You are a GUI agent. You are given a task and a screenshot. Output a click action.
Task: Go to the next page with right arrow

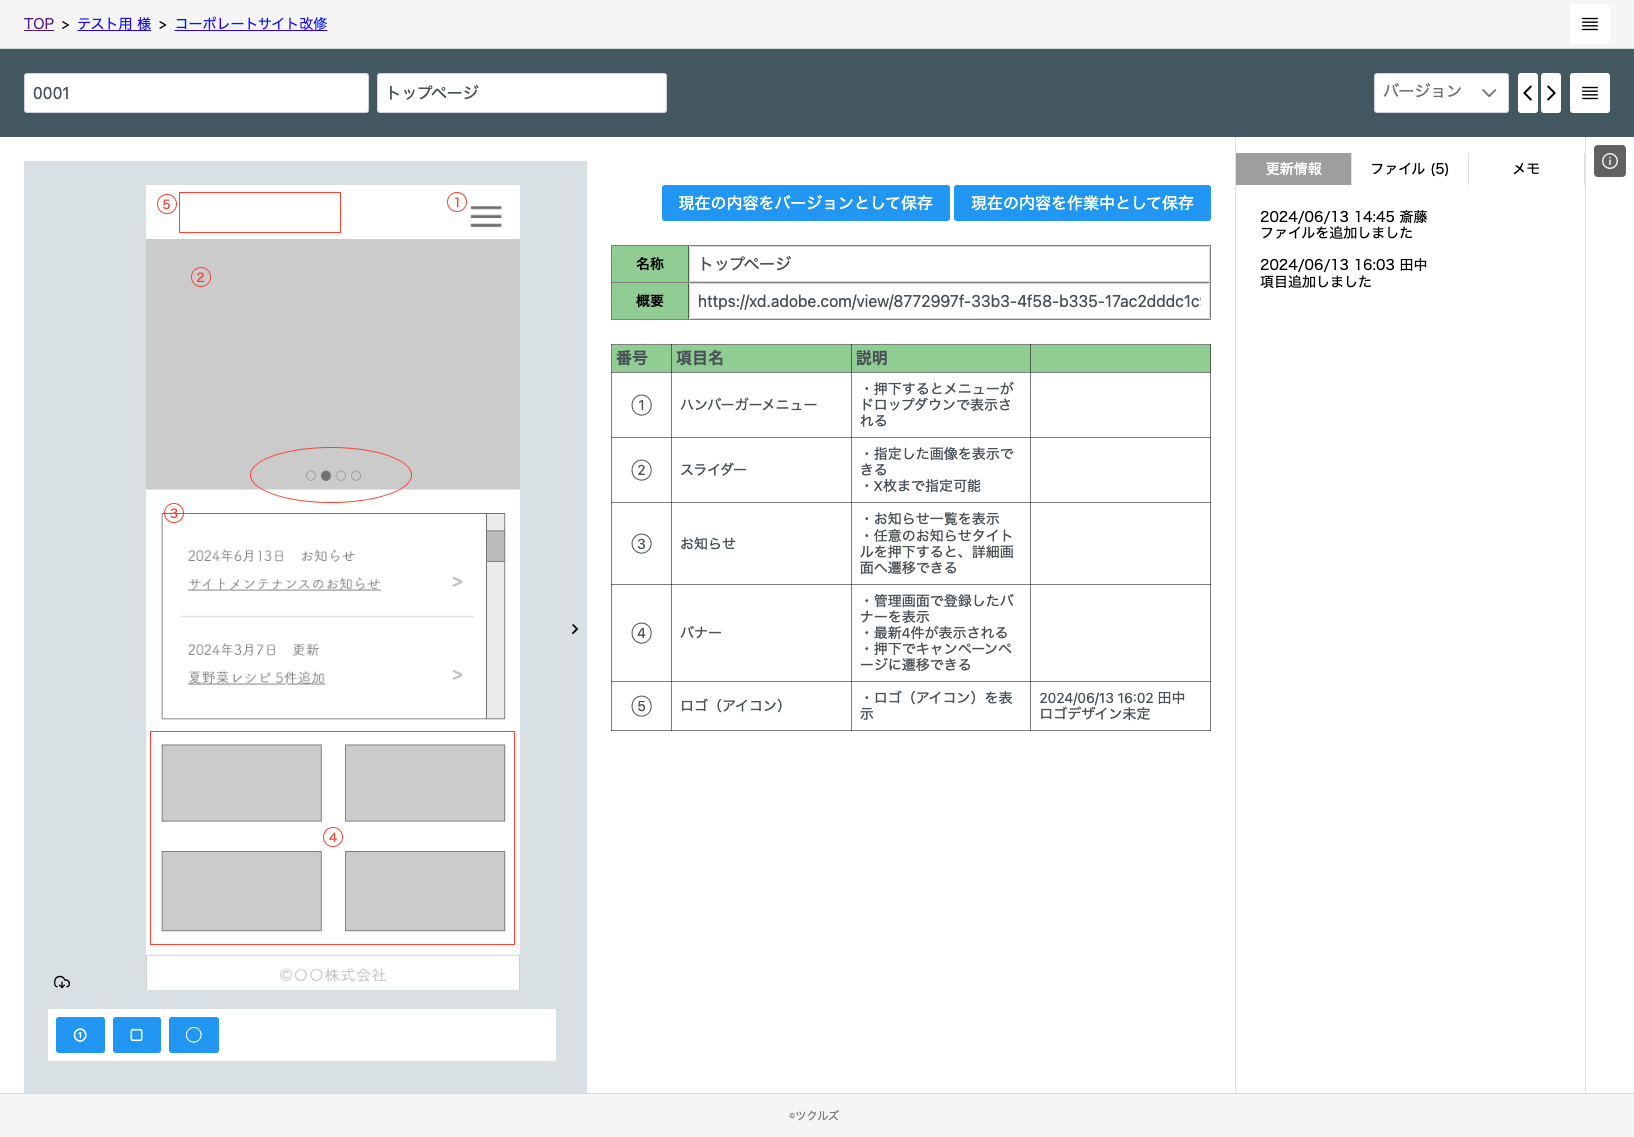(1550, 93)
